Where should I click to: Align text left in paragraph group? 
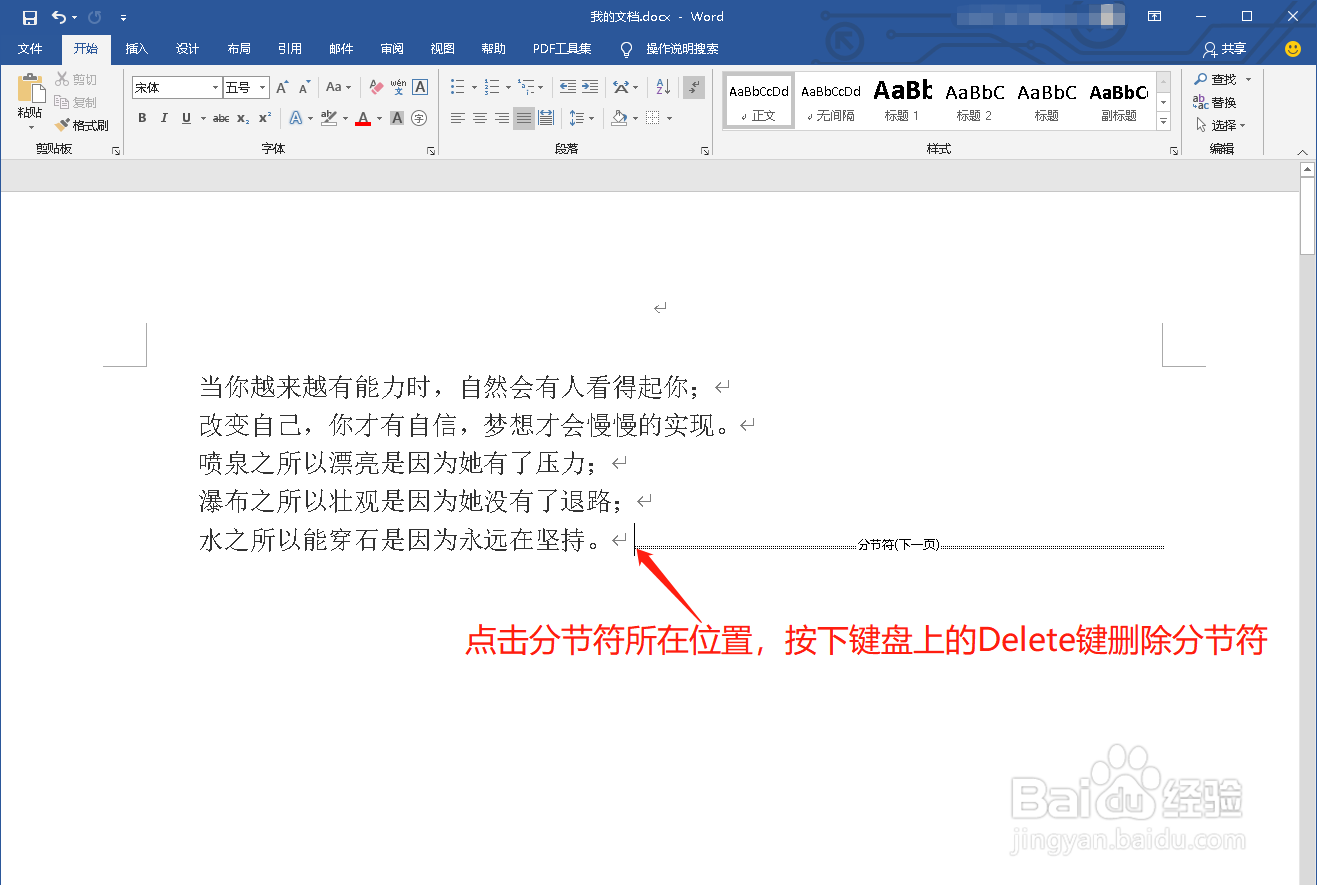tap(458, 118)
